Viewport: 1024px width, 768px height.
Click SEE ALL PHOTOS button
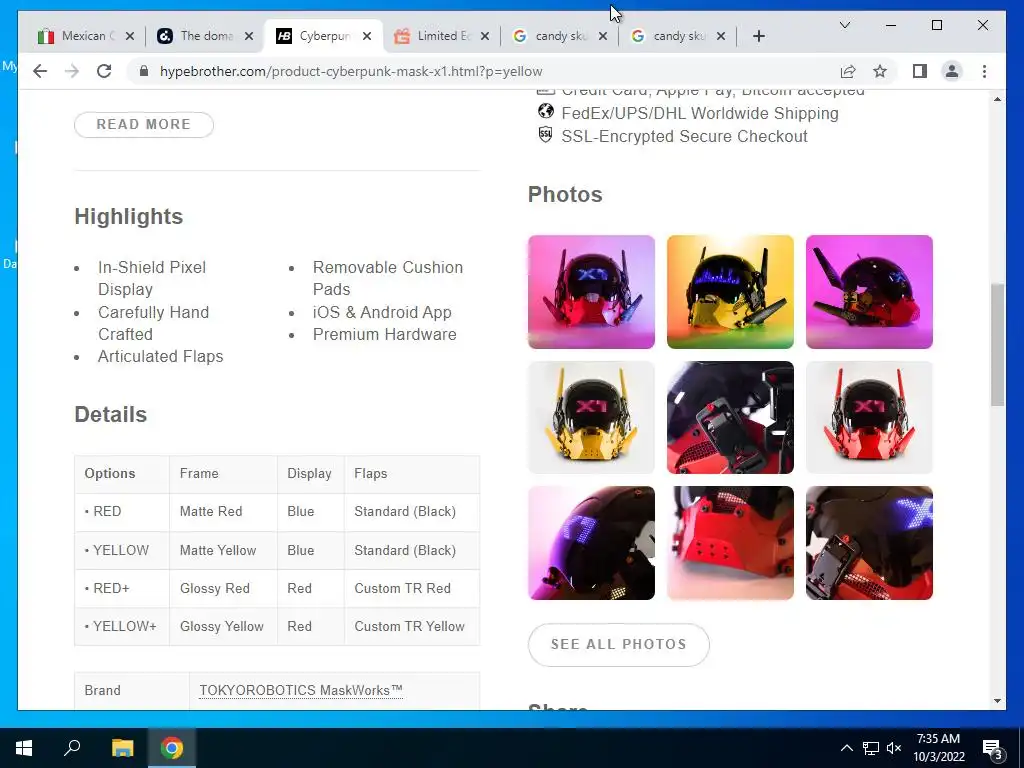[618, 645]
